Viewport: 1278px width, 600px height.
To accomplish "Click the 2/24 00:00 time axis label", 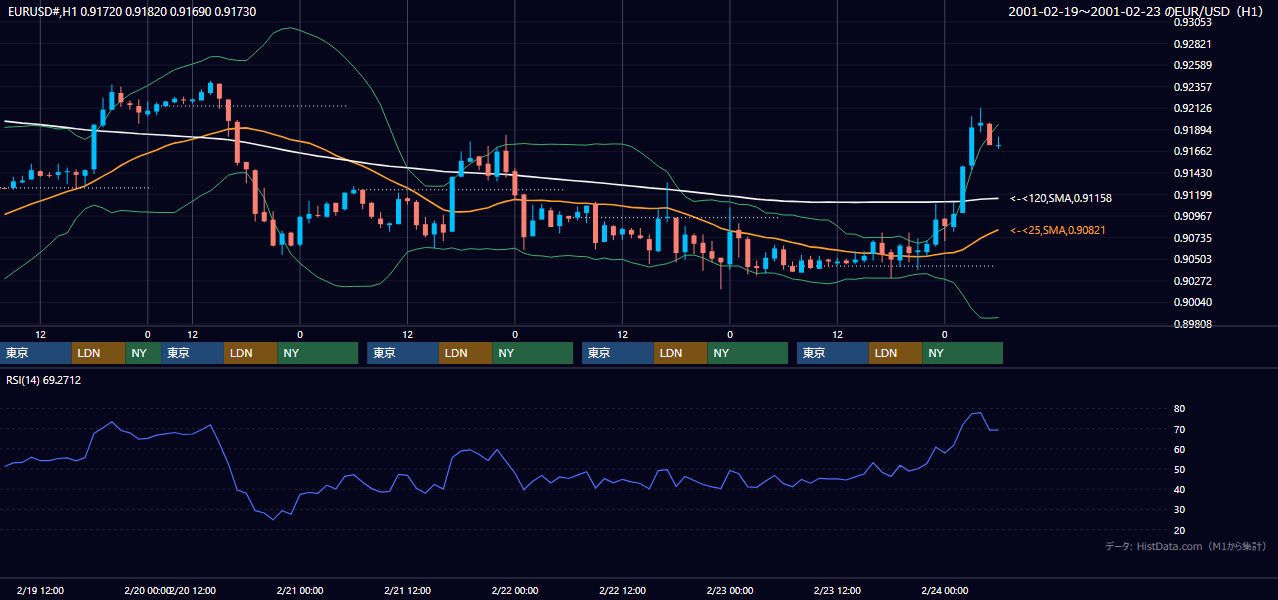I will pos(945,591).
